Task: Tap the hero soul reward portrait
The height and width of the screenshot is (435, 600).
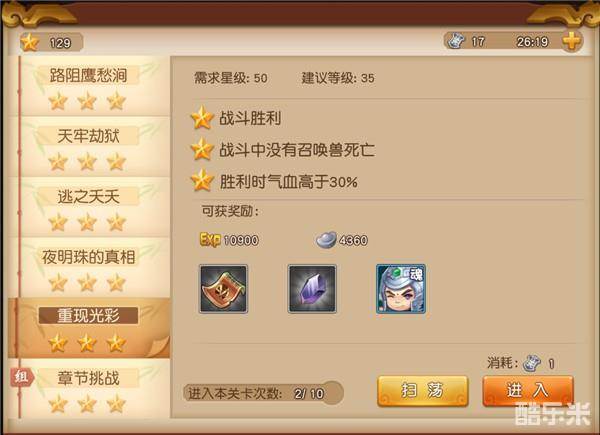Action: (x=401, y=289)
